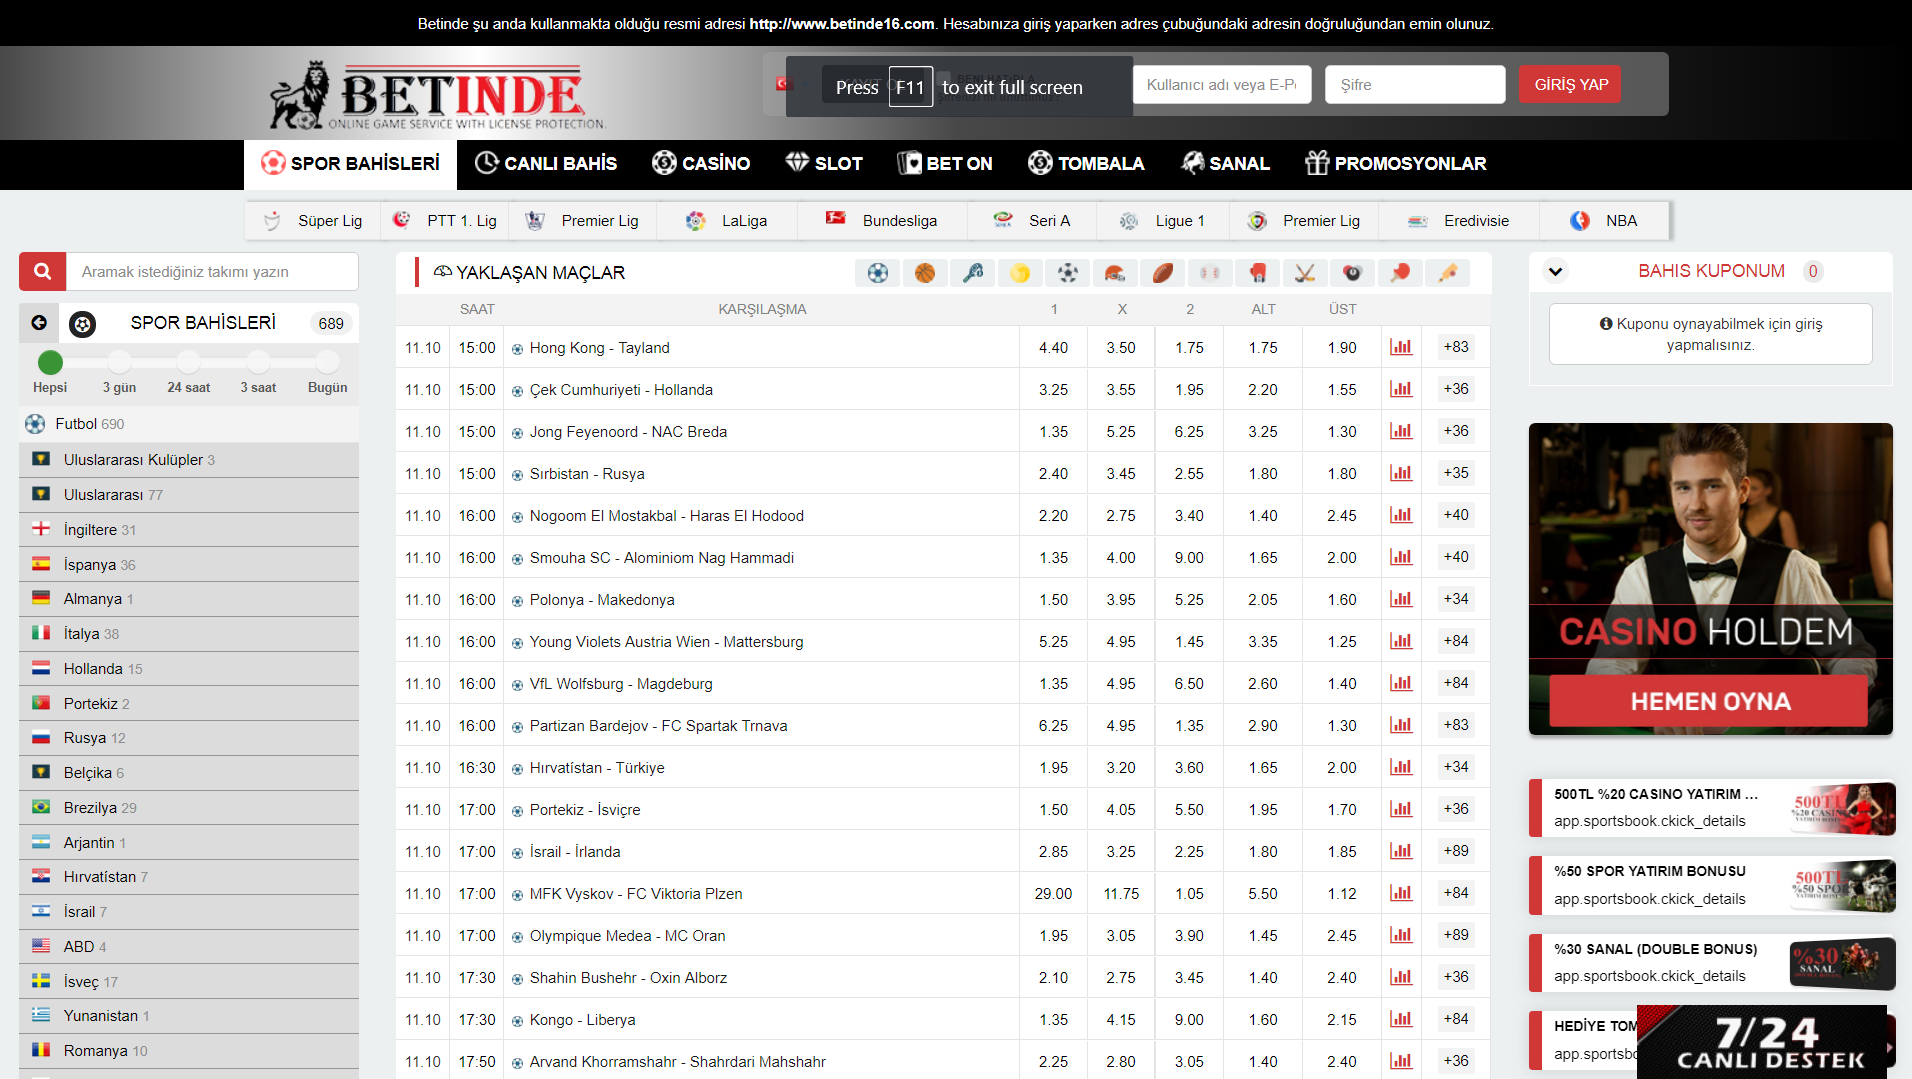Filter upcoming matches by volleyball icon

[x=1020, y=273]
